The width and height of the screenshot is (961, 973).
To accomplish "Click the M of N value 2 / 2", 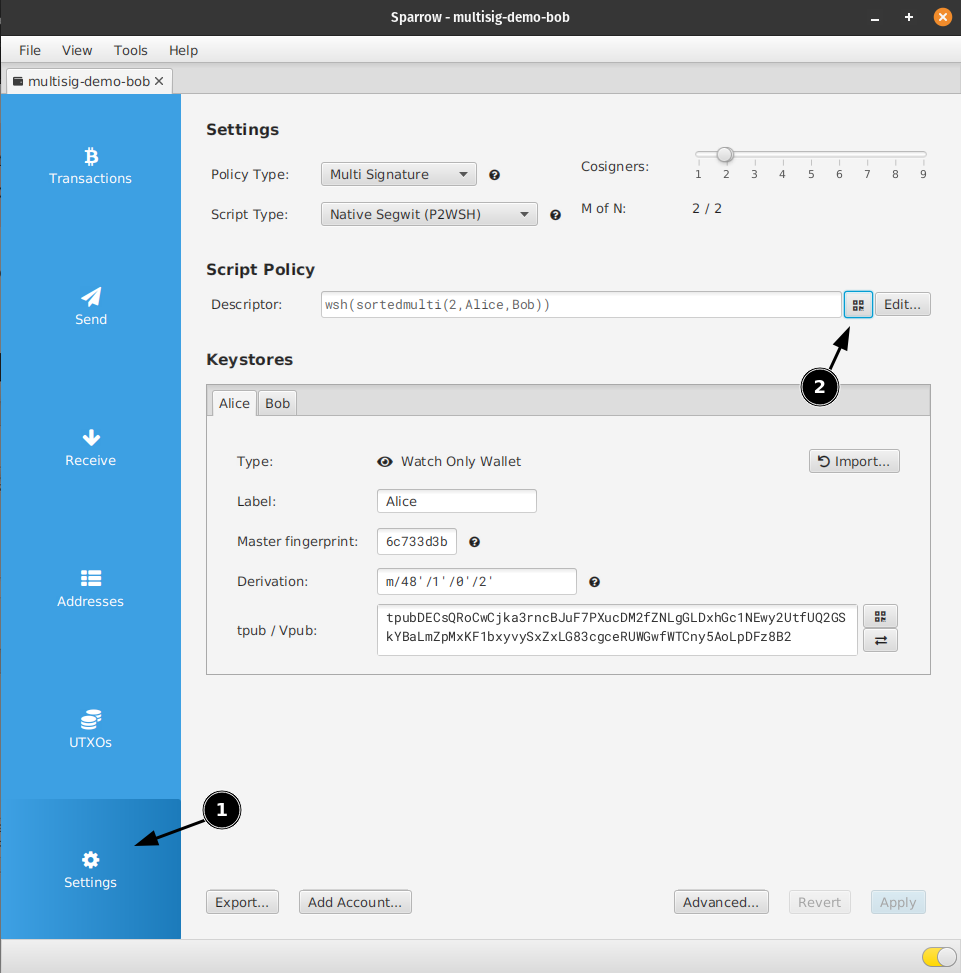I will 707,208.
